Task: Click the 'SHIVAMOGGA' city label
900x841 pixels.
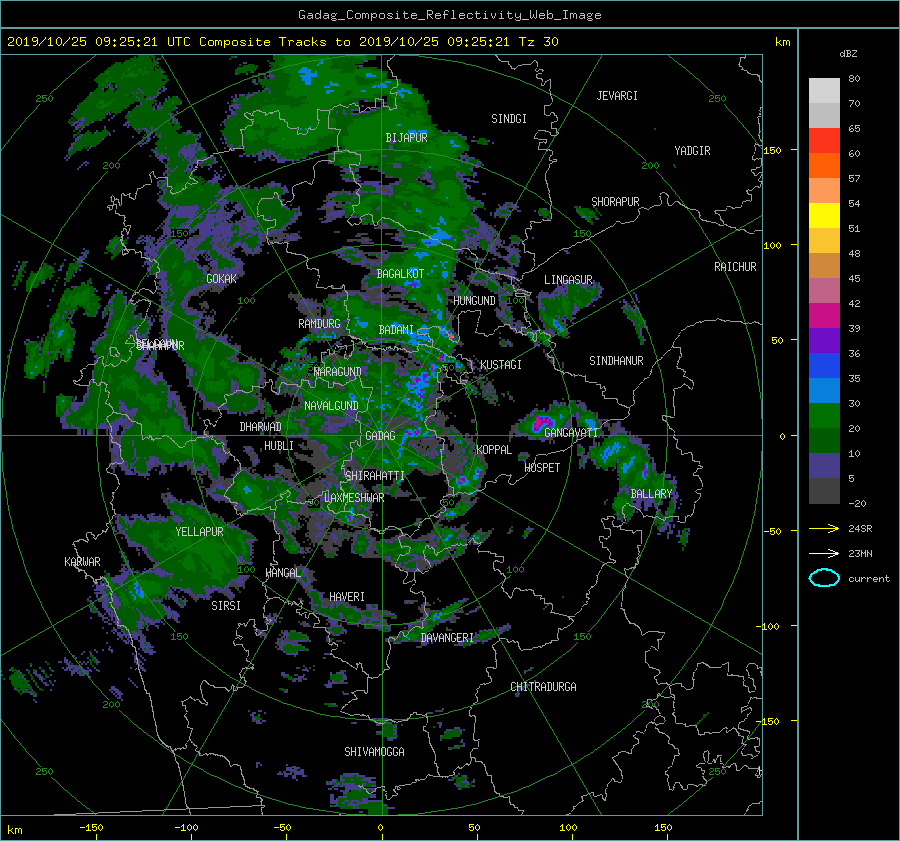Action: pos(374,752)
